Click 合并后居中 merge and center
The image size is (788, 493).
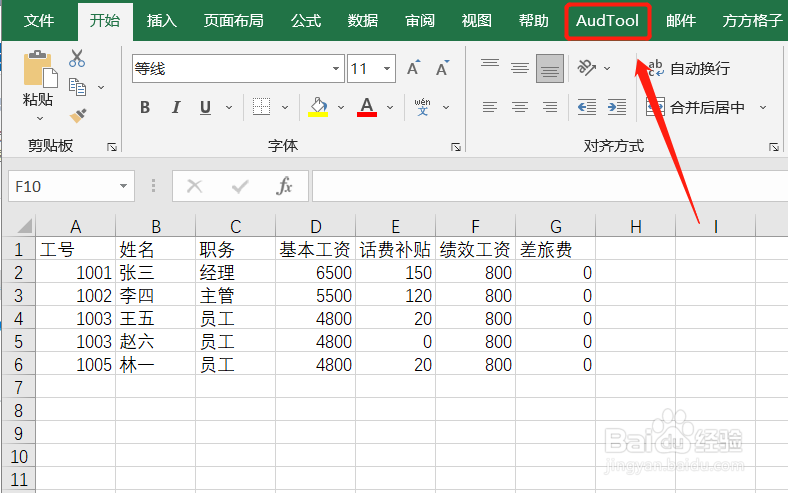[x=695, y=107]
